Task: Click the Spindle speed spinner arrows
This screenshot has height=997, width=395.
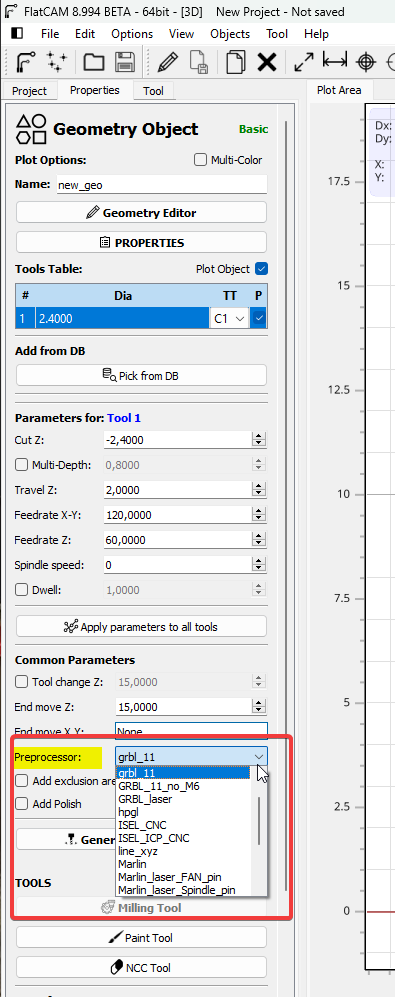Action: click(x=258, y=565)
